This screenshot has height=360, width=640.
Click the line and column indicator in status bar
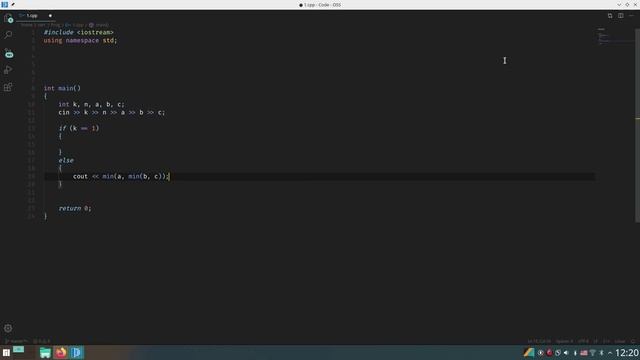pos(539,341)
